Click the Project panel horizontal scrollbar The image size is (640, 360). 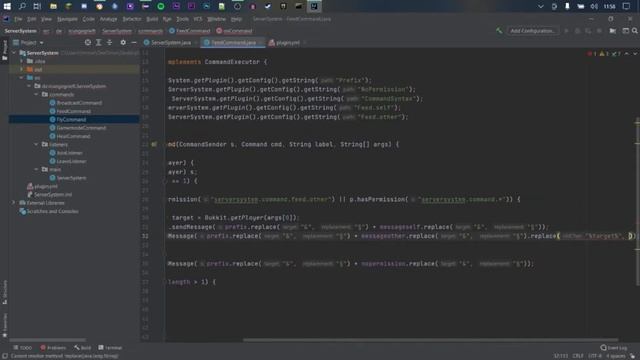point(47,340)
